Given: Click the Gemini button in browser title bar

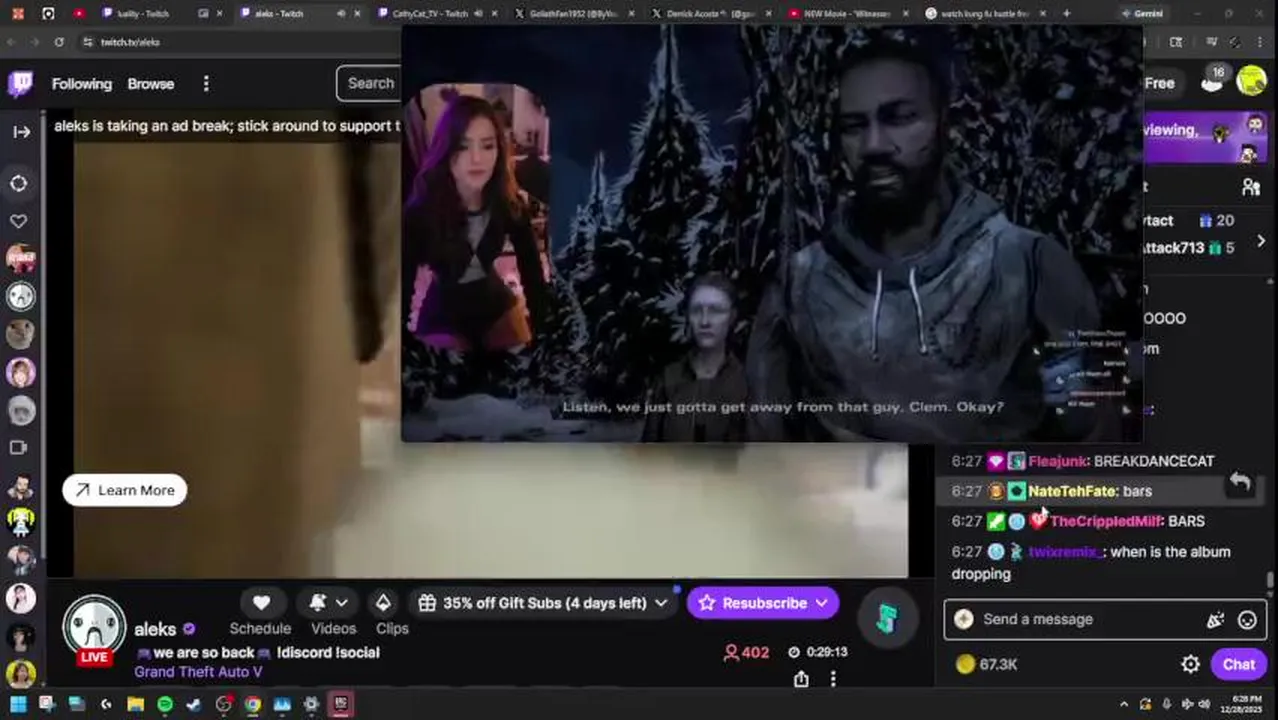Looking at the screenshot, I should 1140,13.
